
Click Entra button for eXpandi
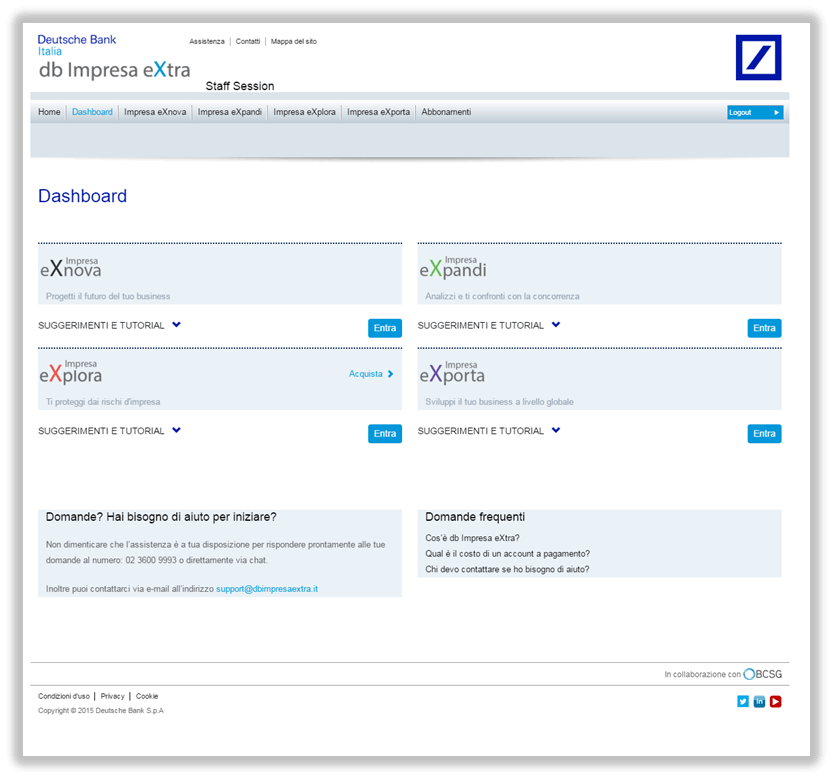pyautogui.click(x=764, y=328)
